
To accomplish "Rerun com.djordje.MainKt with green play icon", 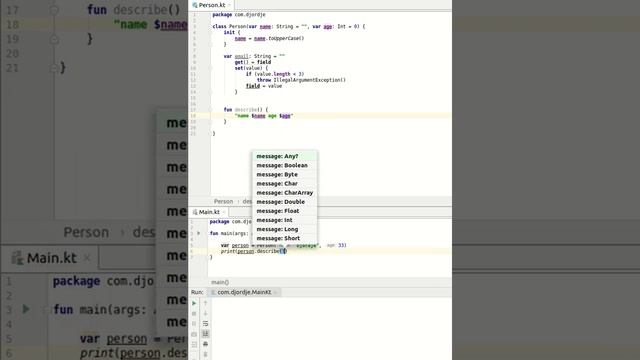I will 194,303.
